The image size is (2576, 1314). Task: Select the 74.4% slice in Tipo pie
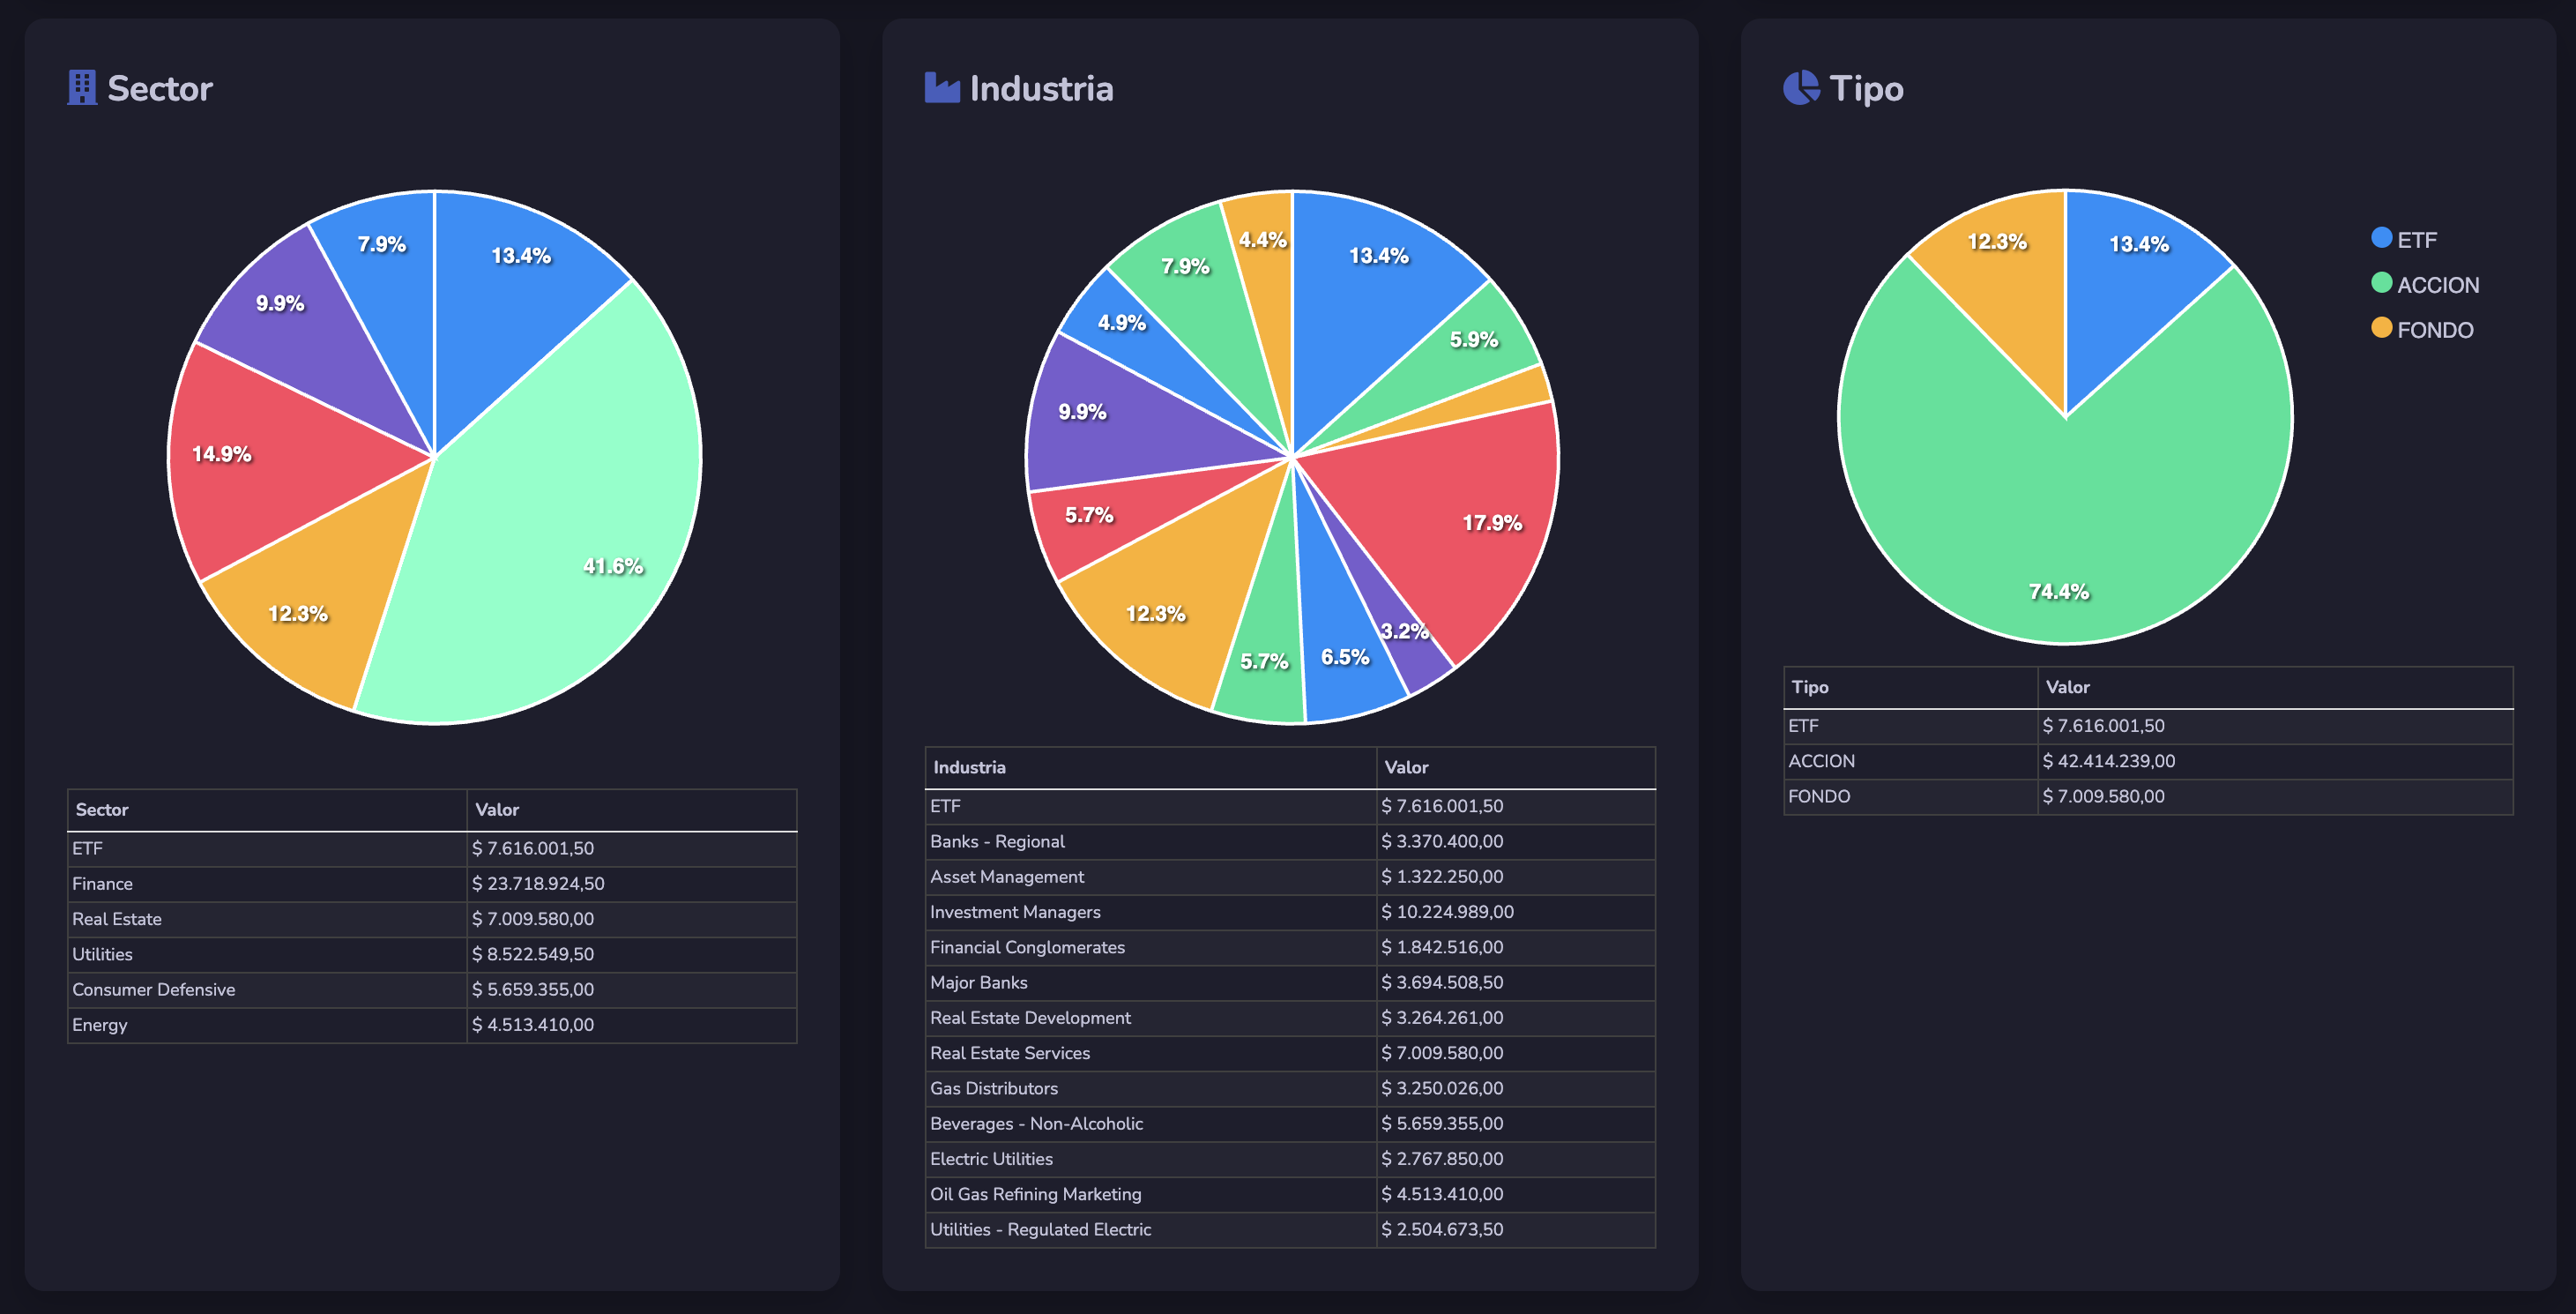pos(2060,540)
